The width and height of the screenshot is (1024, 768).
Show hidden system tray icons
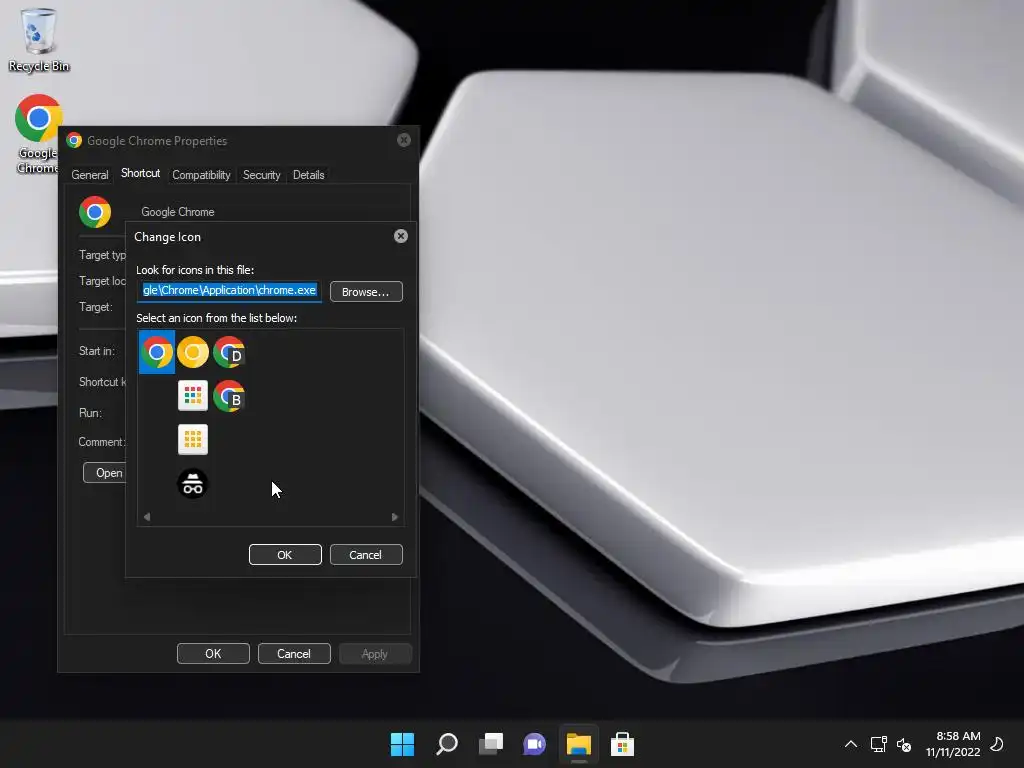point(851,744)
